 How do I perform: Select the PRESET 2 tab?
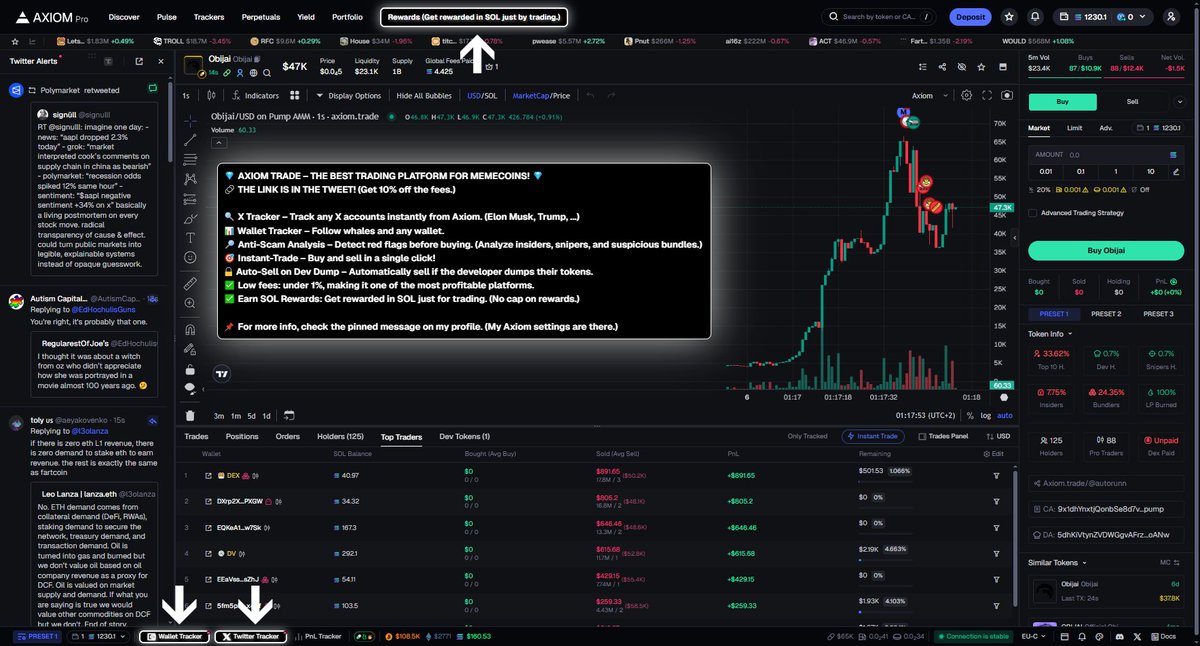1105,314
